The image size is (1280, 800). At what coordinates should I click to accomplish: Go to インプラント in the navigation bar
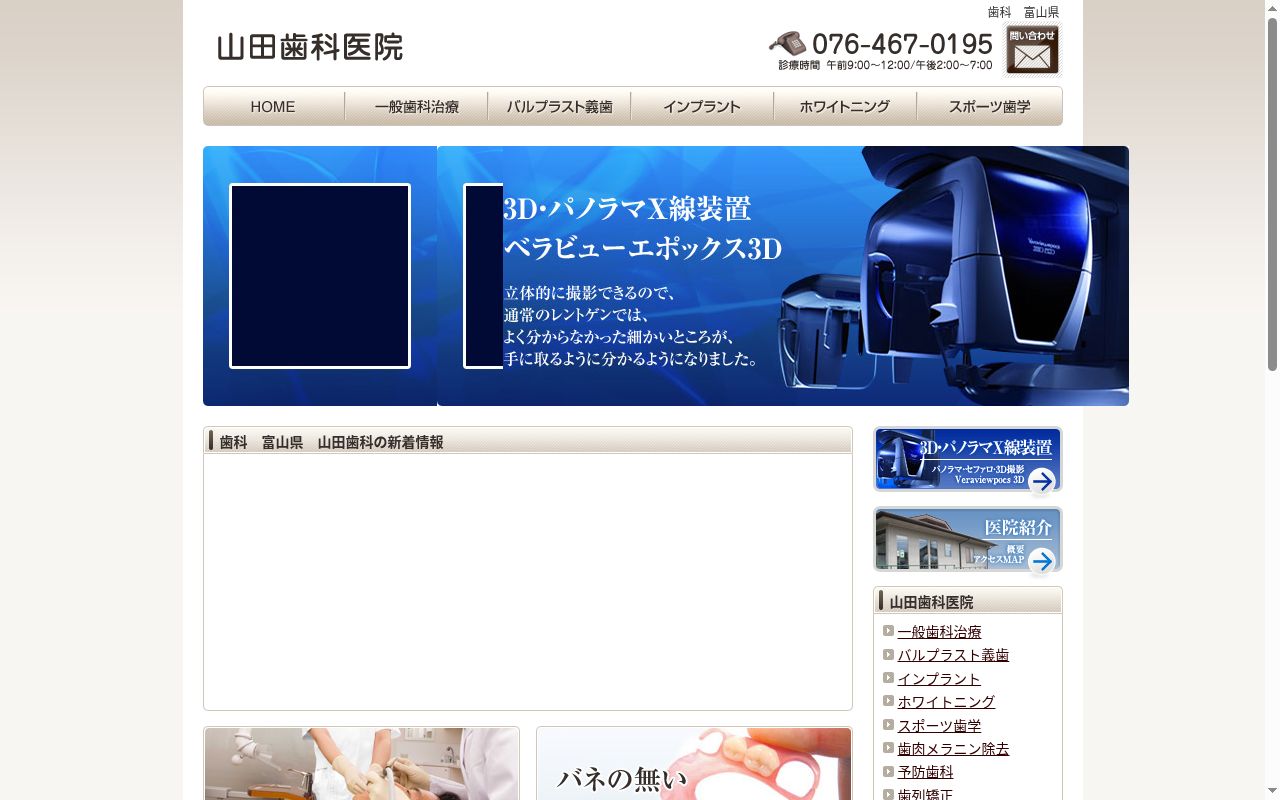pyautogui.click(x=702, y=106)
